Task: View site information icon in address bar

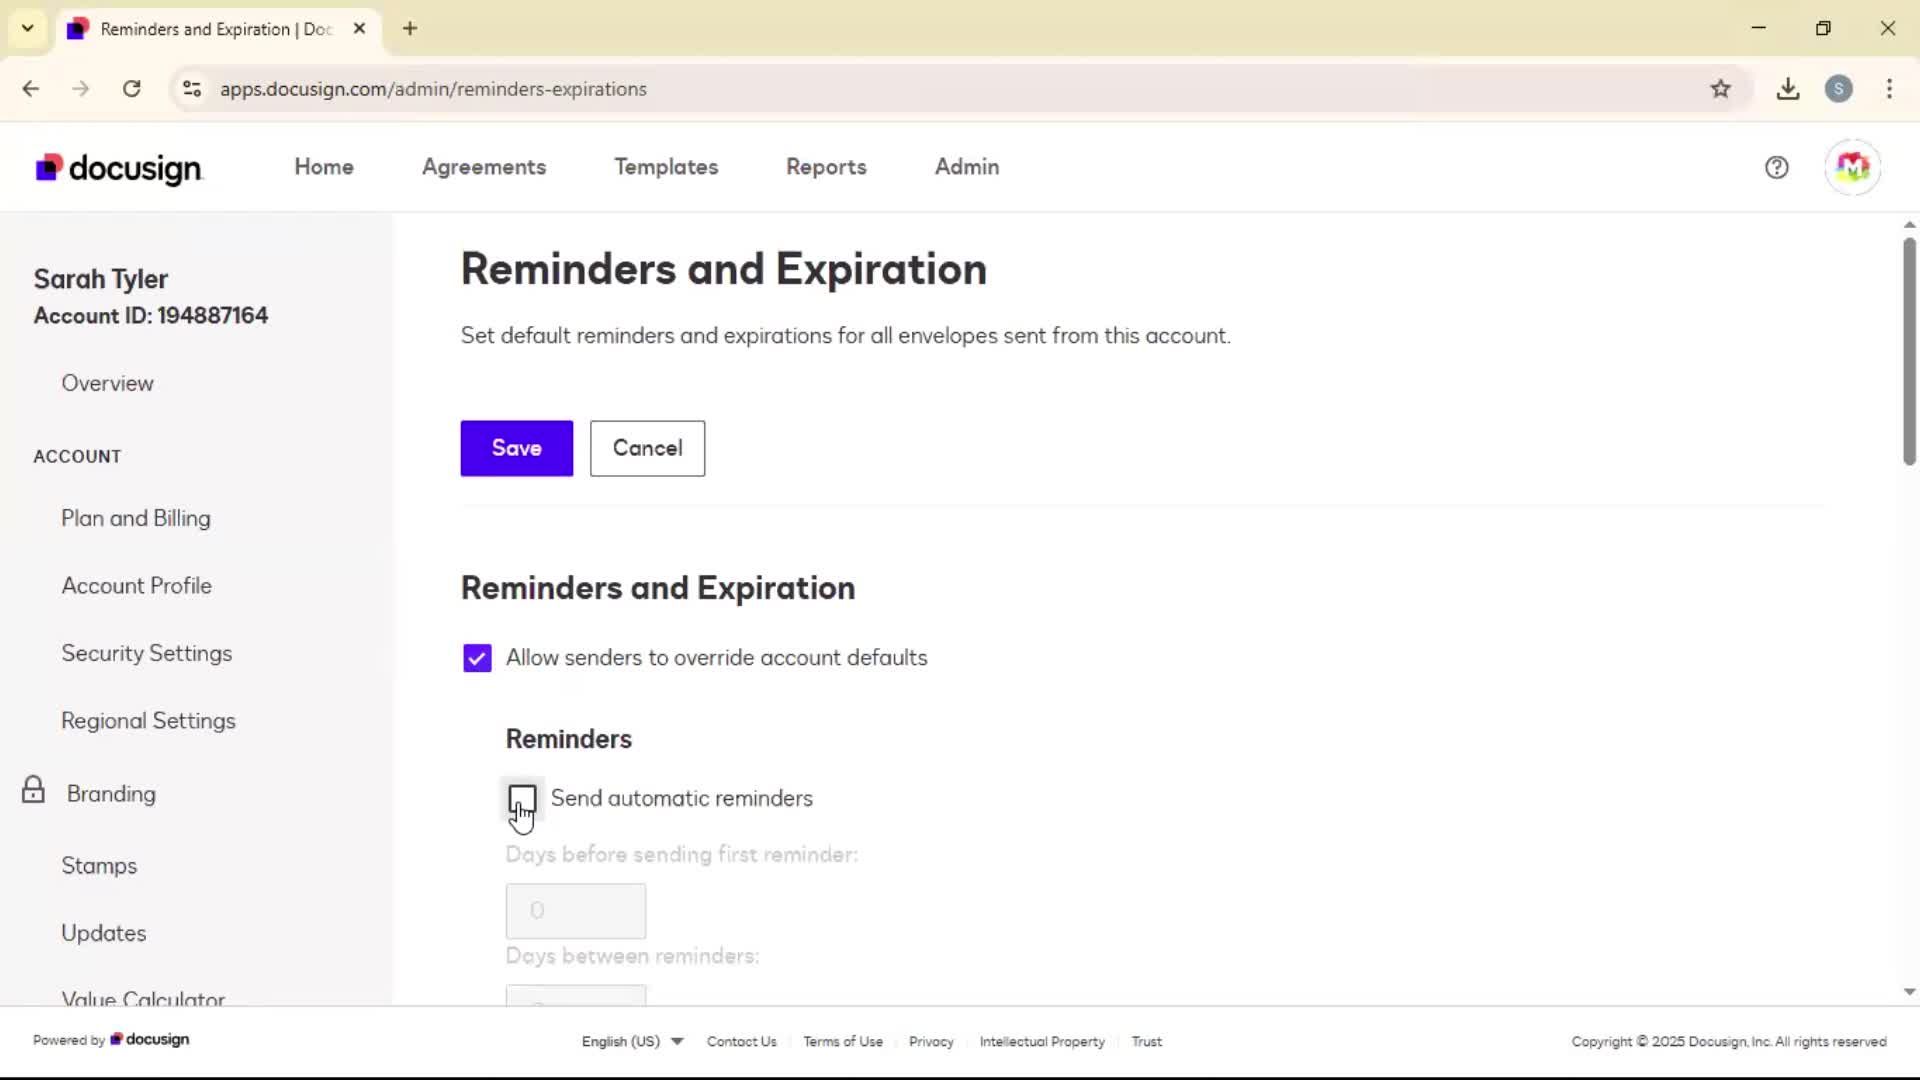Action: [x=192, y=89]
